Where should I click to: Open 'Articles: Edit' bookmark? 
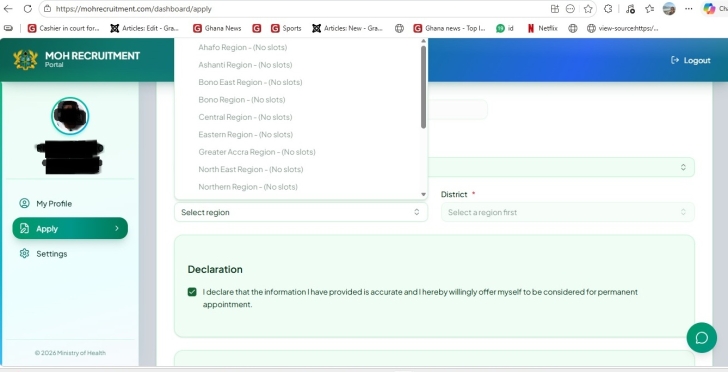pos(144,28)
